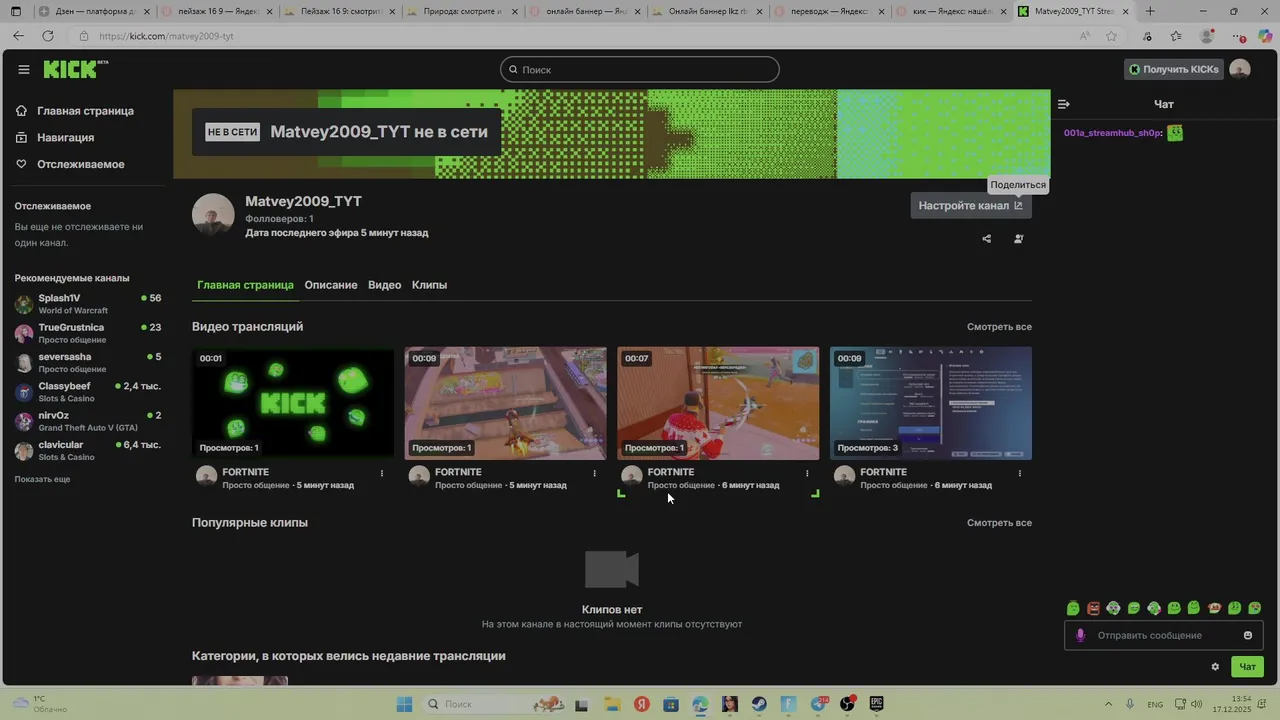
Task: Open options menu for second FORTNITE video
Action: pos(595,473)
